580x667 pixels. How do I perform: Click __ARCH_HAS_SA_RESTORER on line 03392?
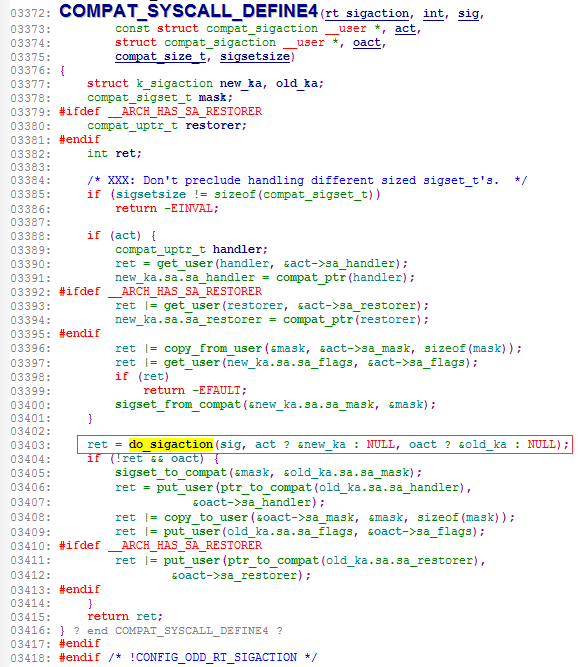[185, 291]
